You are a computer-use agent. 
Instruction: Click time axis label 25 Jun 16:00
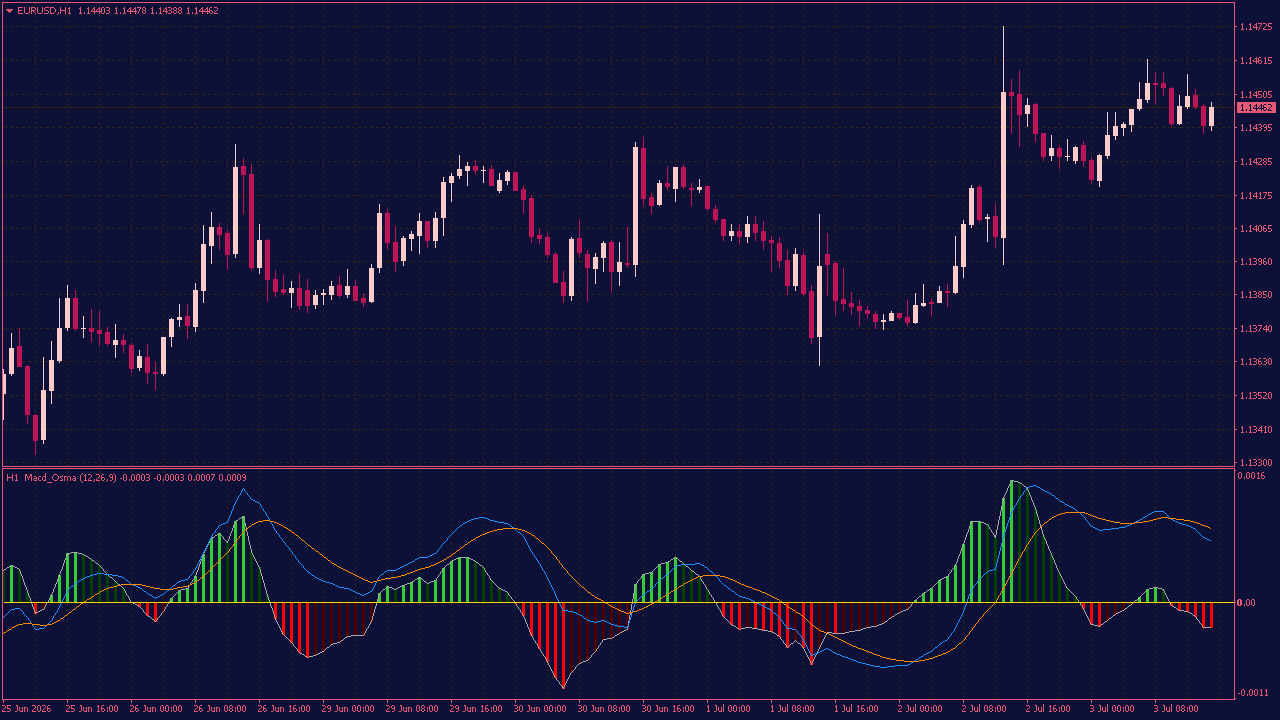point(92,709)
